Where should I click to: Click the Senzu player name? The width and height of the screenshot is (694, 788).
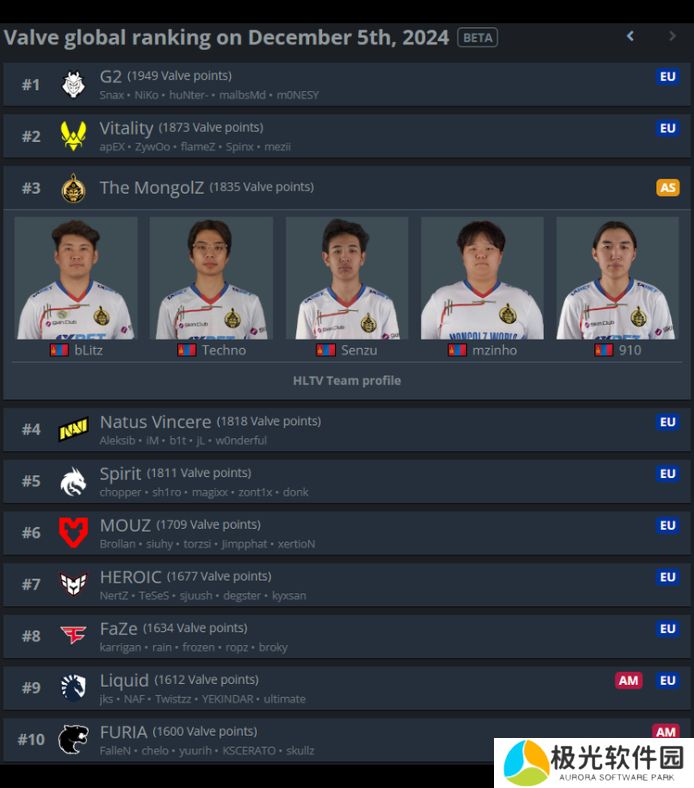coord(359,350)
